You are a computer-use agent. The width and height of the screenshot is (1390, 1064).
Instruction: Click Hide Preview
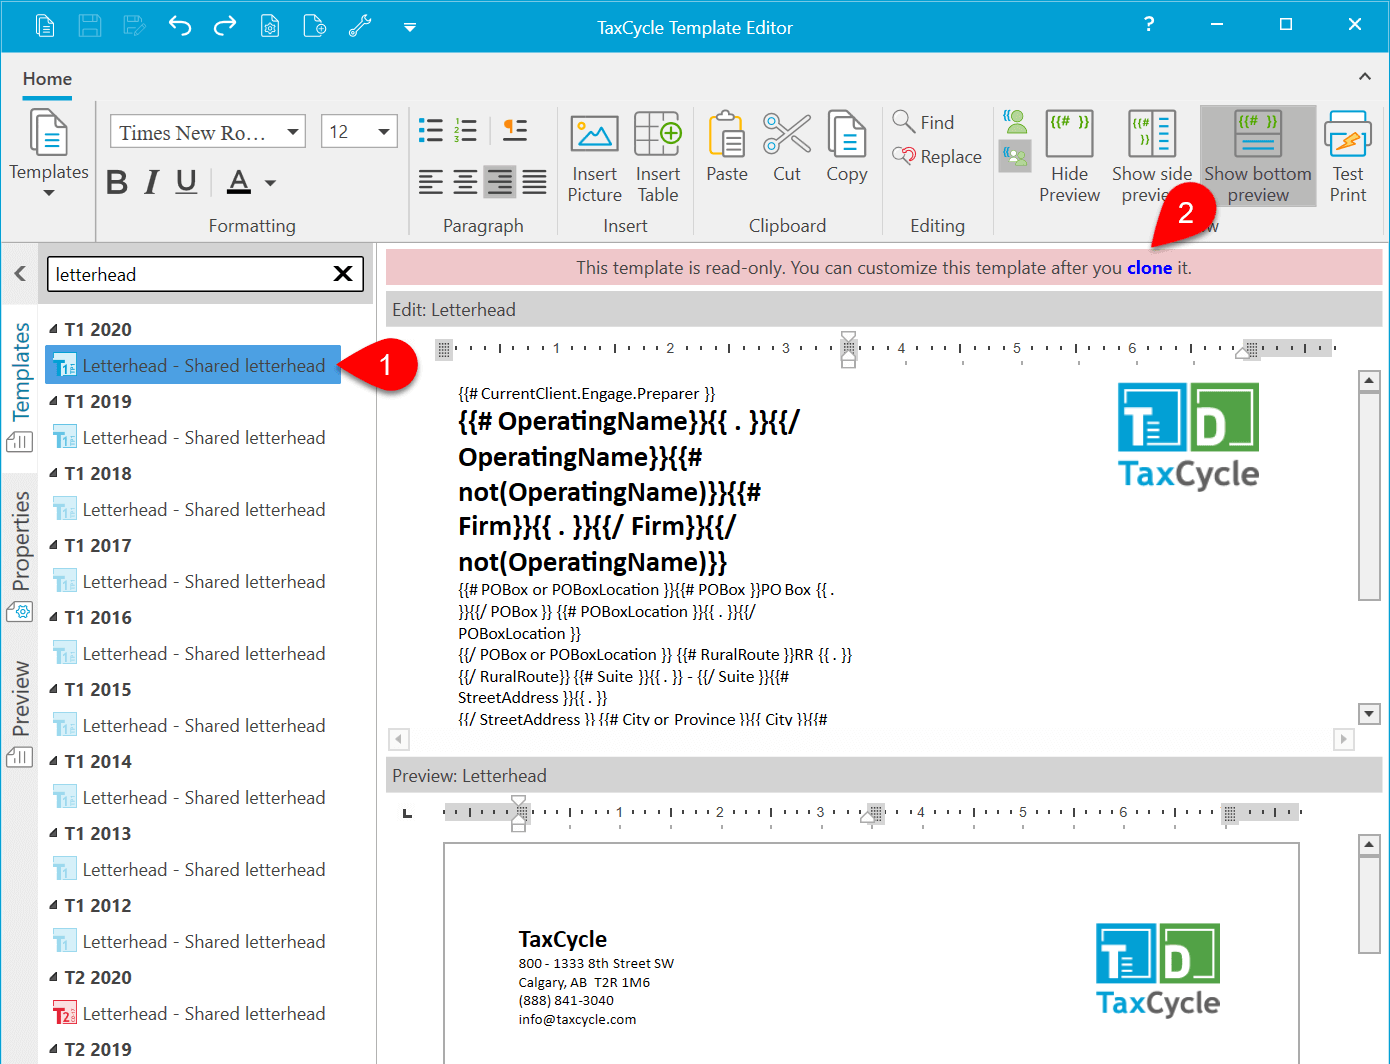[x=1069, y=157]
